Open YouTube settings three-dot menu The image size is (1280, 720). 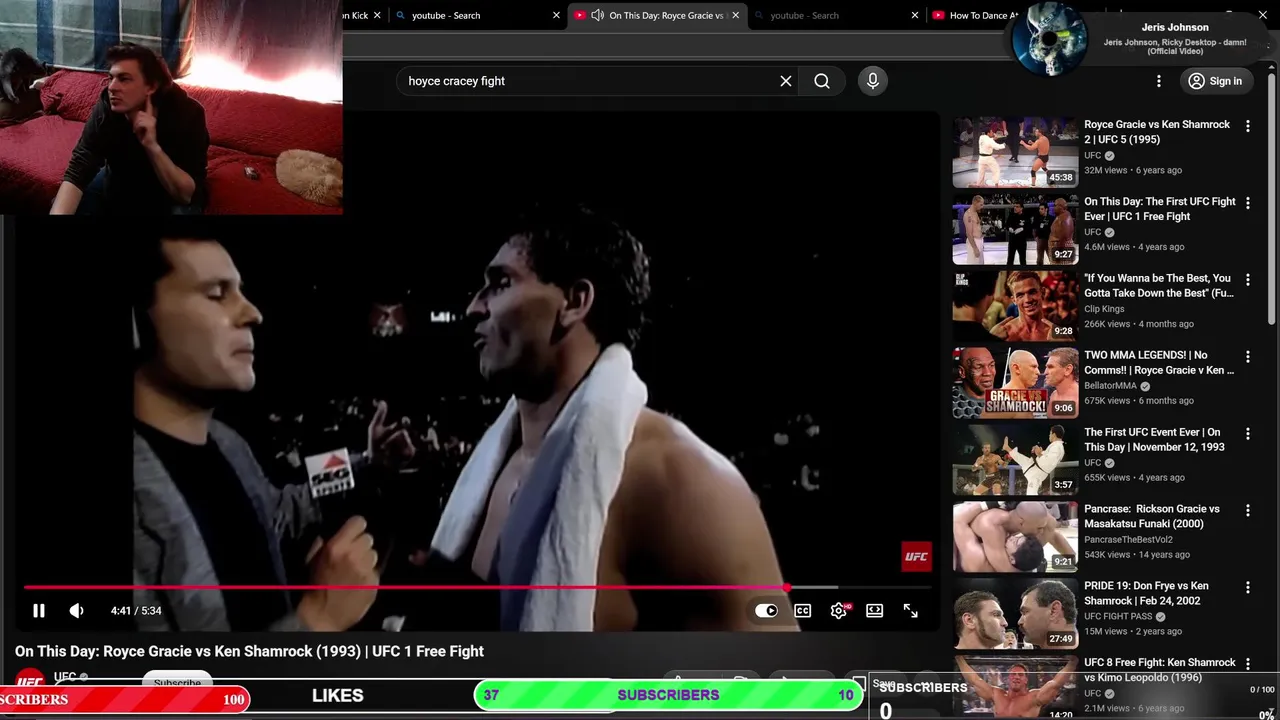click(1159, 81)
